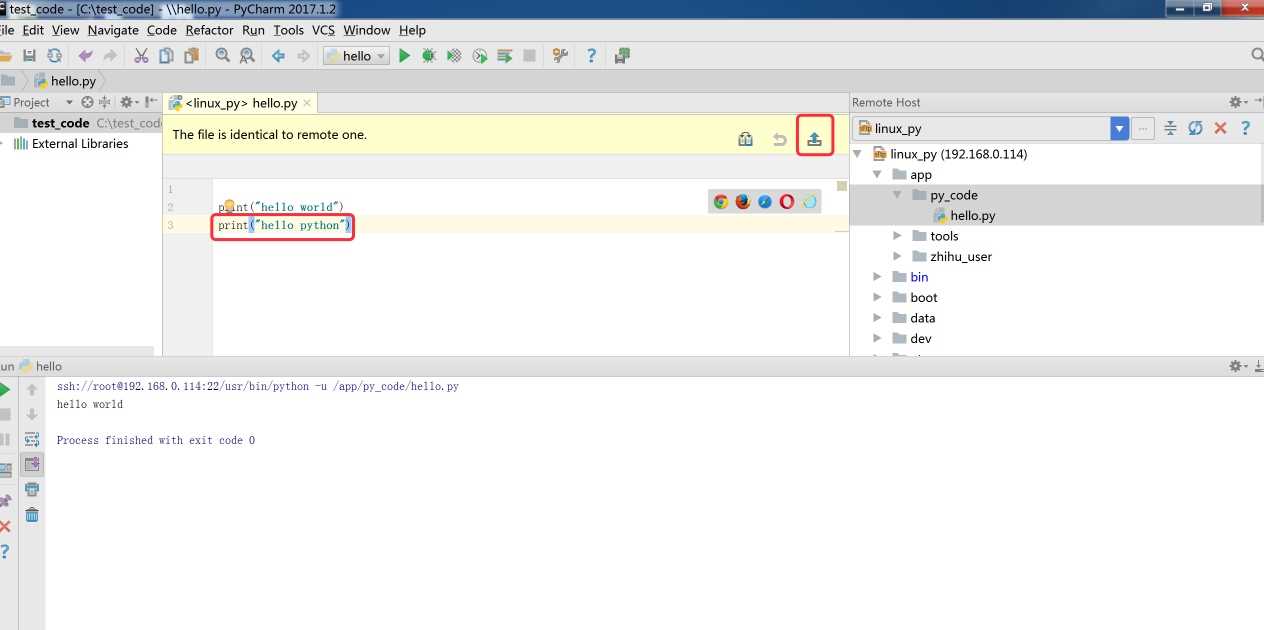This screenshot has height=630, width=1264.
Task: Start debugging with the bug icon
Action: click(429, 56)
